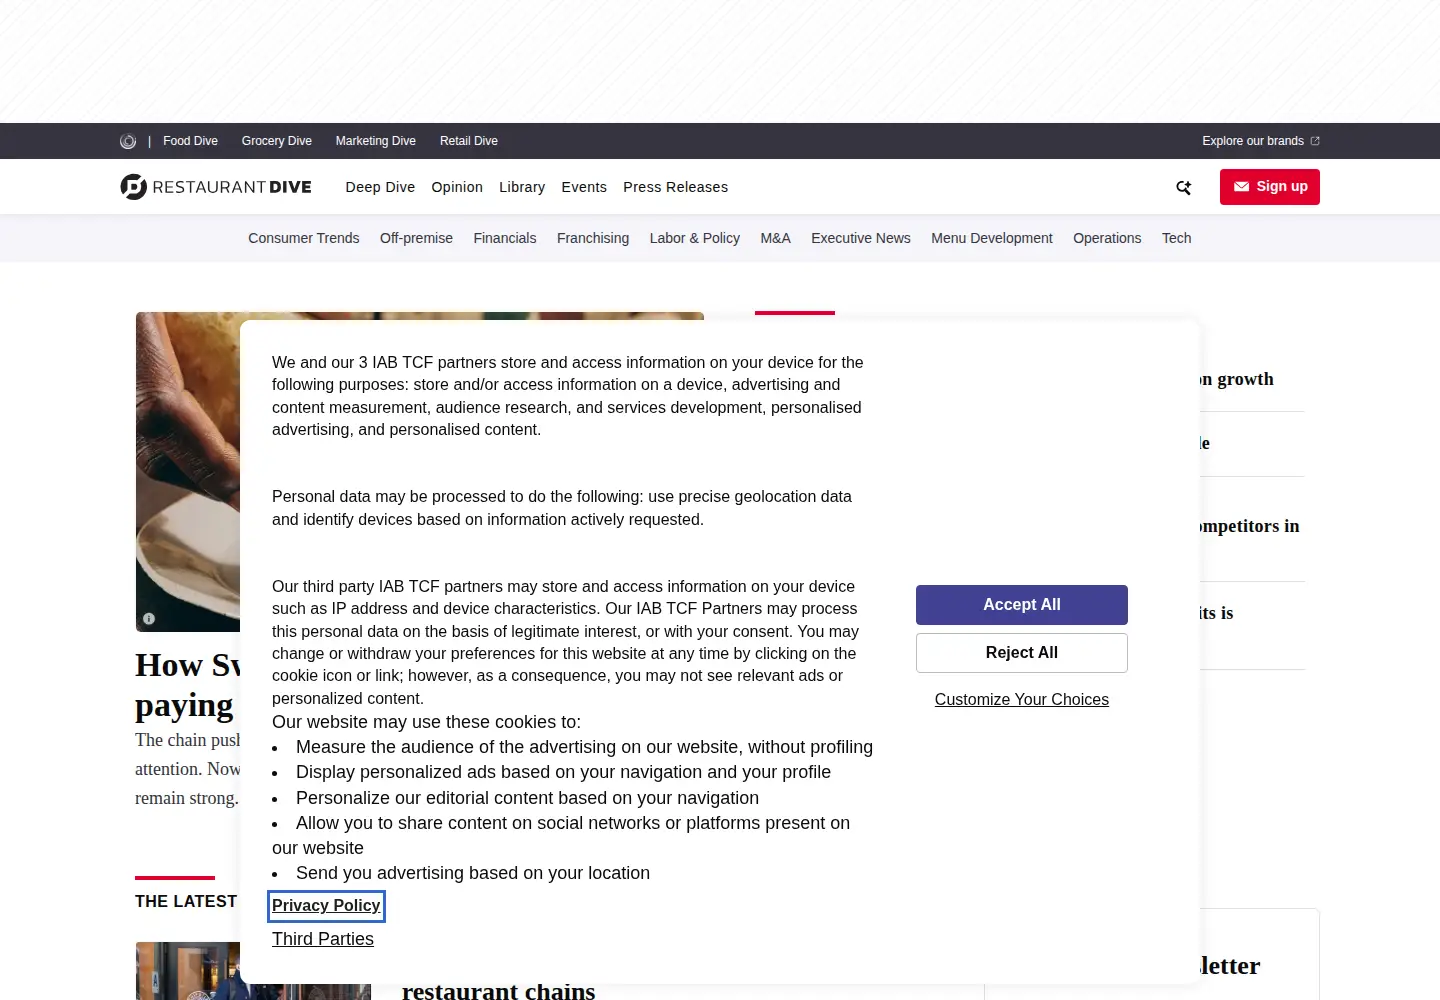Click the red Sign up button
Image resolution: width=1440 pixels, height=1000 pixels.
pyautogui.click(x=1270, y=187)
